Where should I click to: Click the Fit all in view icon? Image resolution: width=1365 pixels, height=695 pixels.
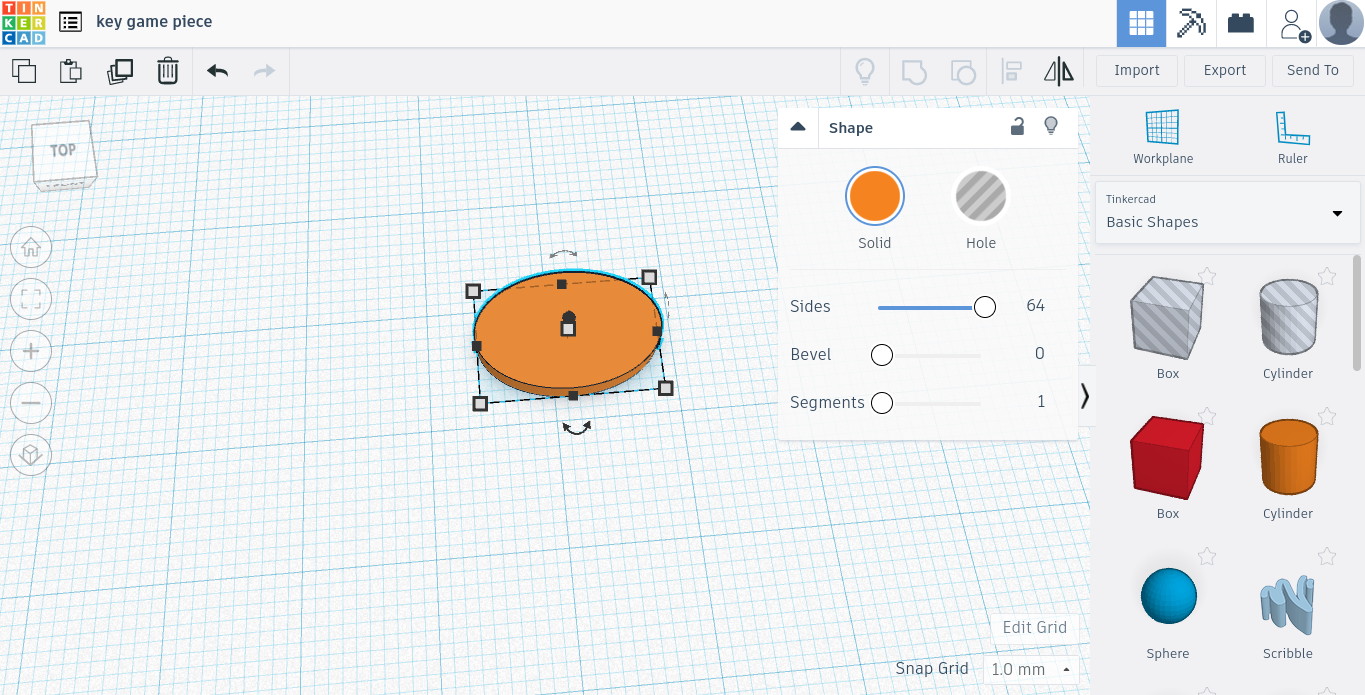coord(31,299)
